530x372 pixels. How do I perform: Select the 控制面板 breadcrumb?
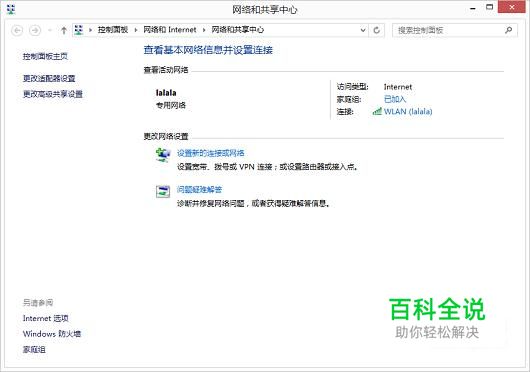click(x=113, y=30)
